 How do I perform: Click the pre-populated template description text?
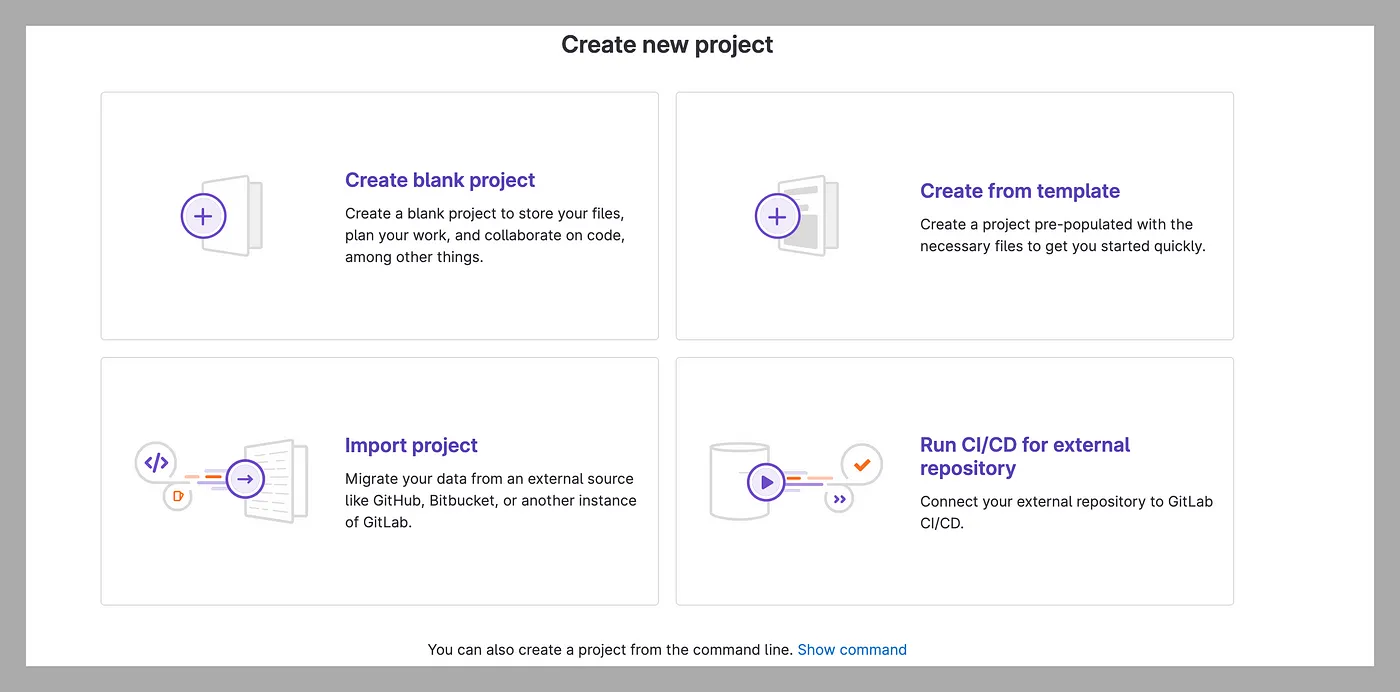click(1063, 235)
